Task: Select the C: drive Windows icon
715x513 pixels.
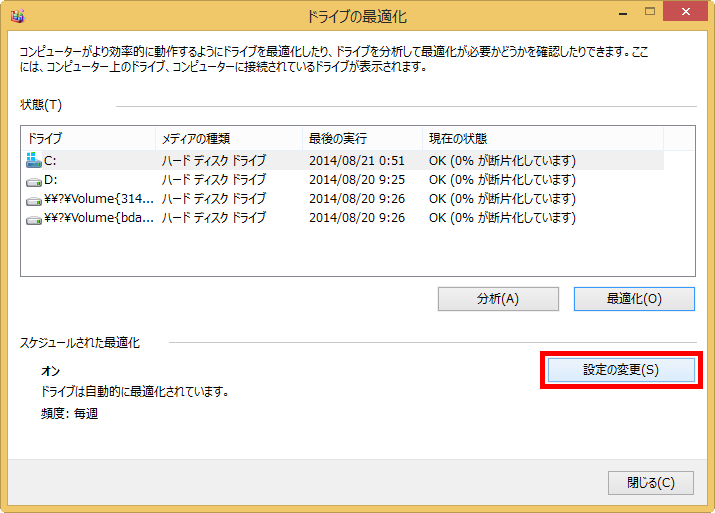Action: pyautogui.click(x=34, y=160)
